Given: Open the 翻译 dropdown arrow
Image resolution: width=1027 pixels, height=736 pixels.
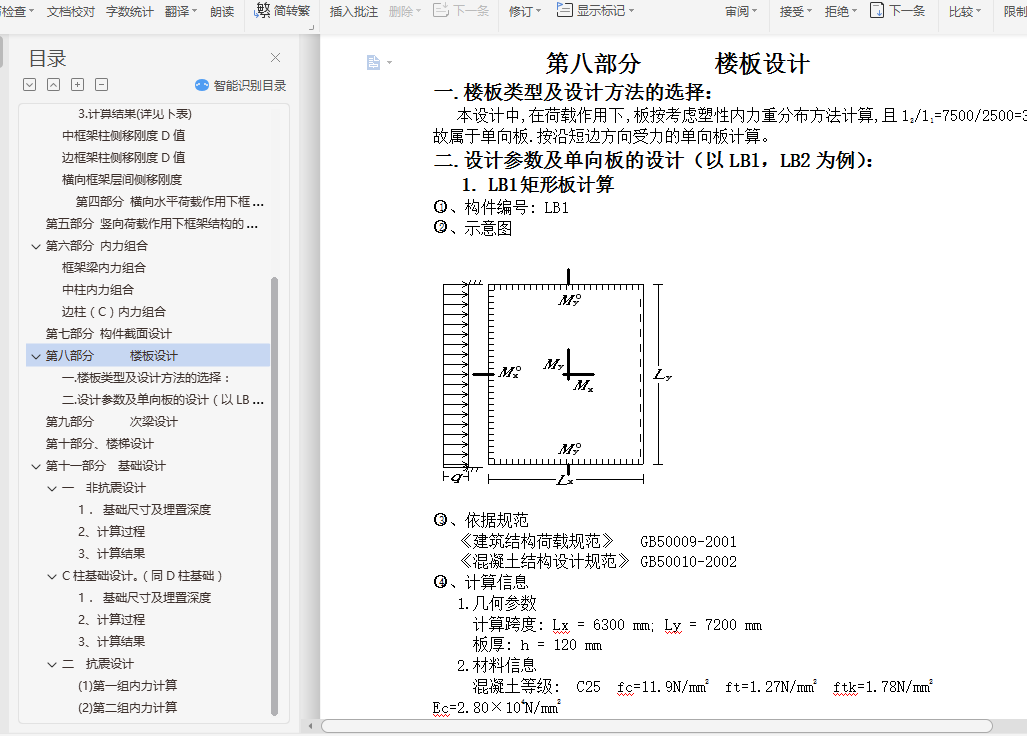Looking at the screenshot, I should [195, 11].
